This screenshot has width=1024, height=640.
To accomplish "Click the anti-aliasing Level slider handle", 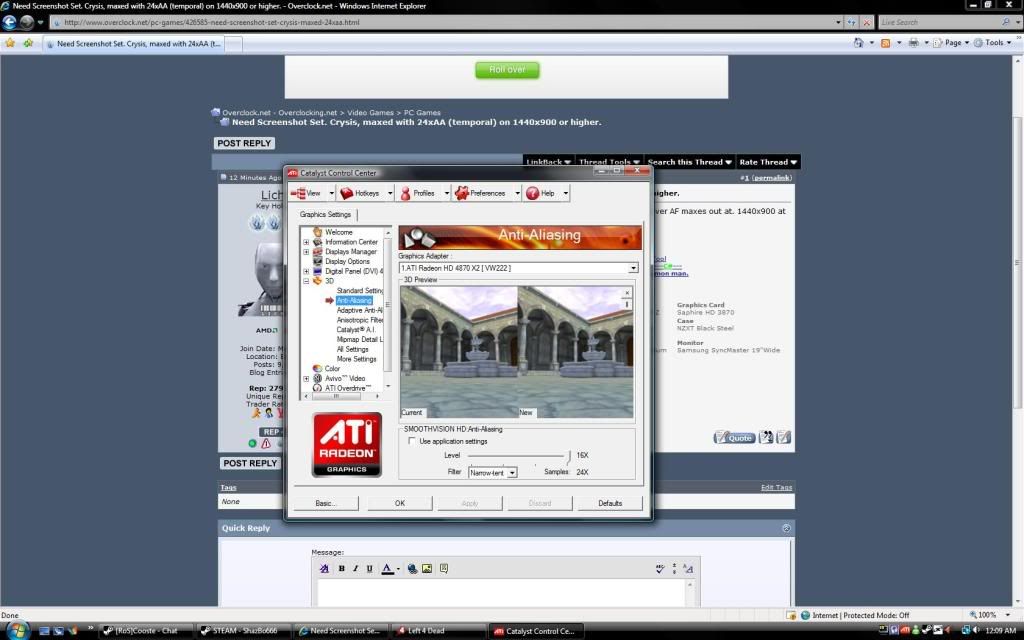I will coord(568,456).
